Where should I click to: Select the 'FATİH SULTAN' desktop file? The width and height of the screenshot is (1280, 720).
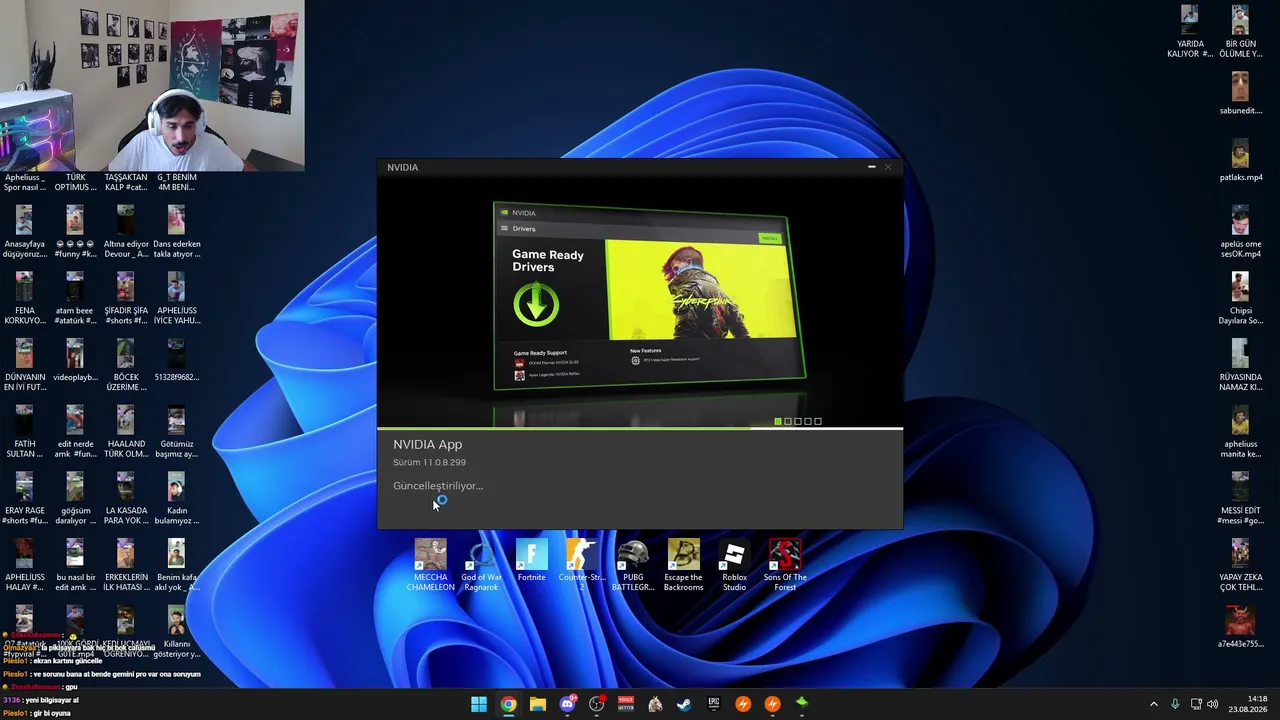pos(24,432)
